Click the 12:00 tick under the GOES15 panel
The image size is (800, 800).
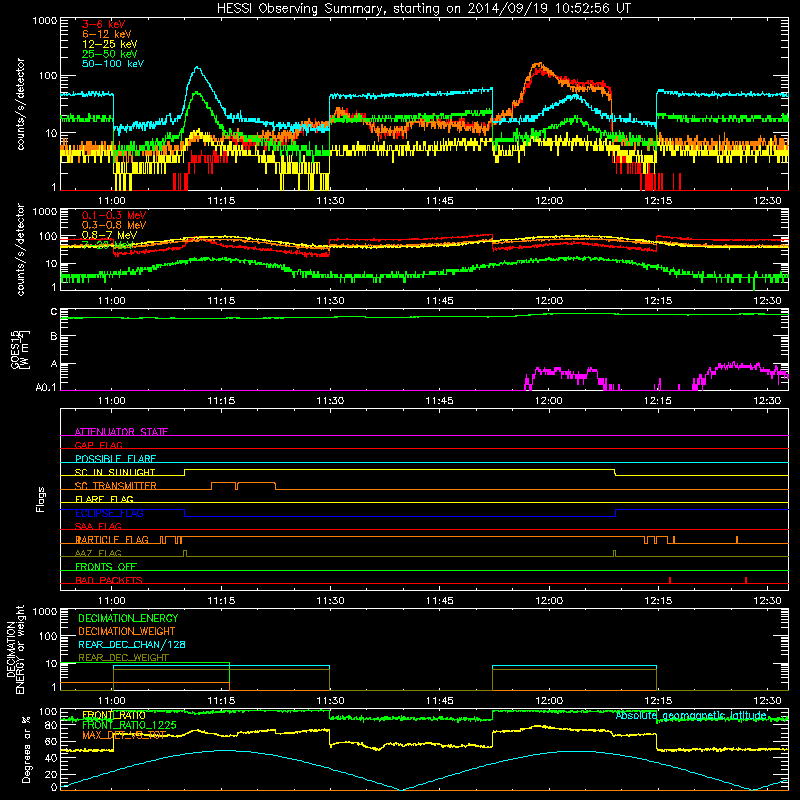548,401
